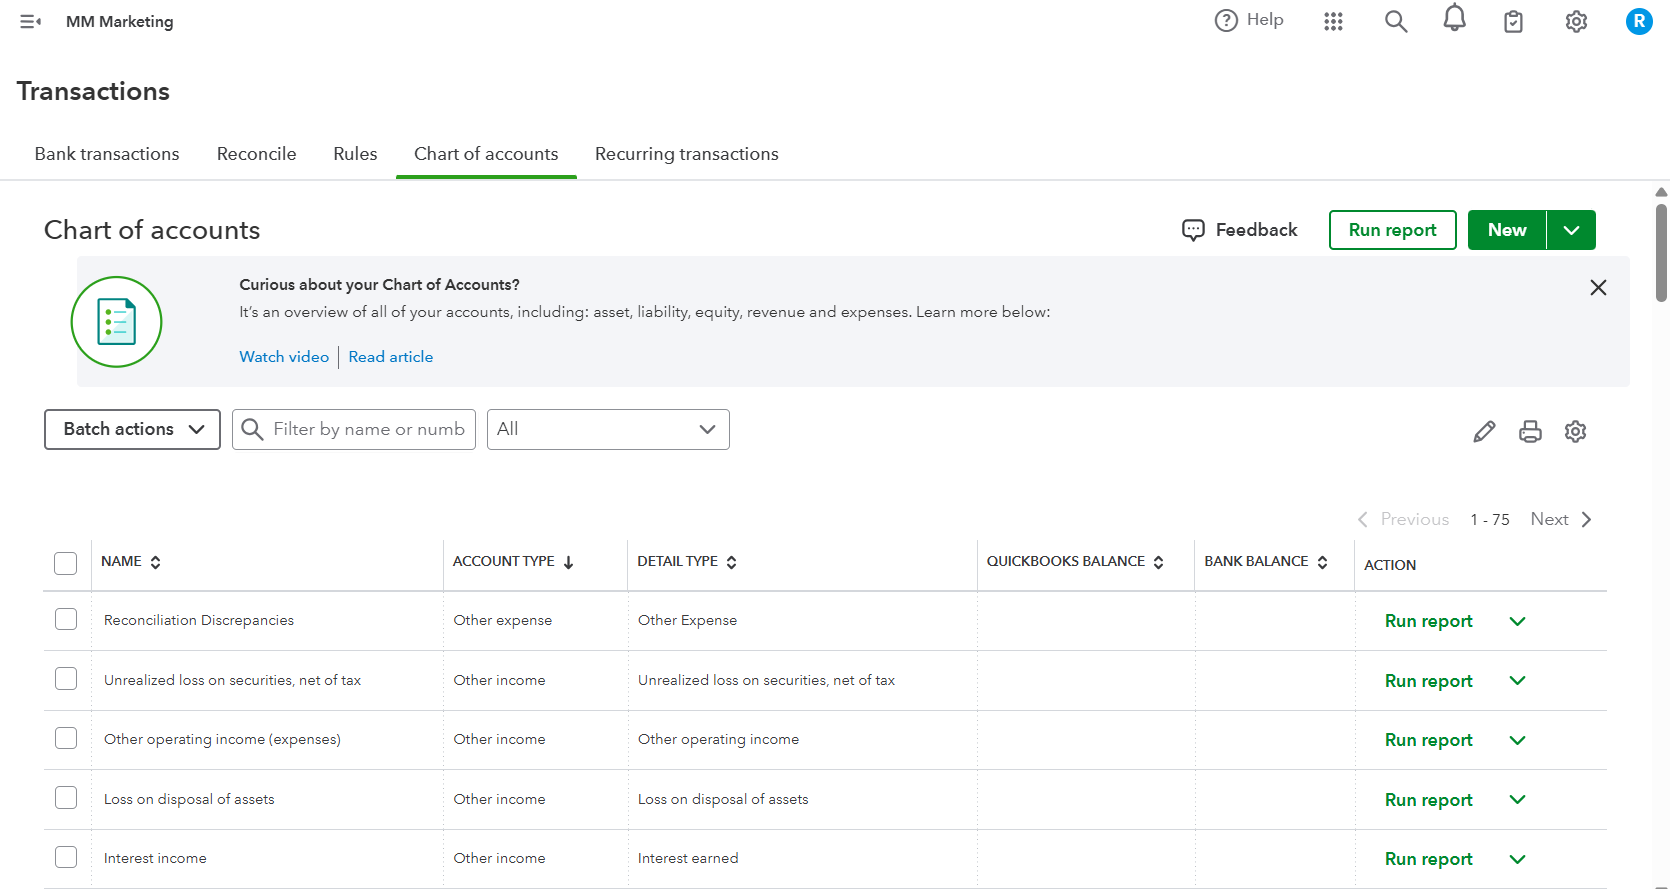The height and width of the screenshot is (889, 1670).
Task: Sort by QuickBooks Balance column arrows
Action: [1159, 562]
